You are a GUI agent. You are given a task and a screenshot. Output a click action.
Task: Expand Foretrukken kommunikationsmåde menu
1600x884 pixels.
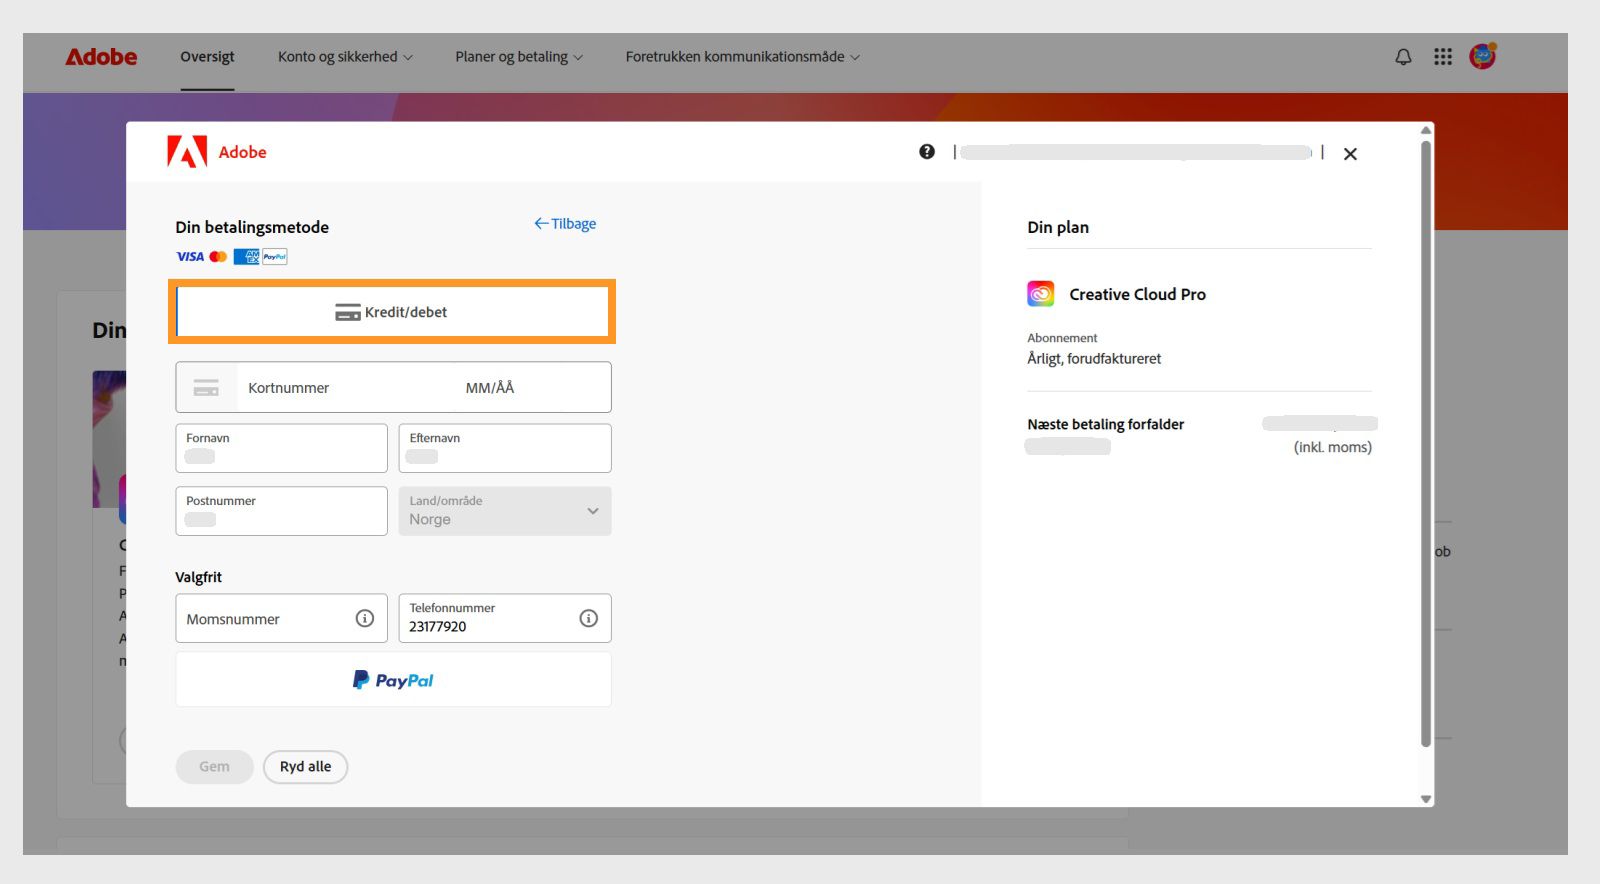coord(743,57)
